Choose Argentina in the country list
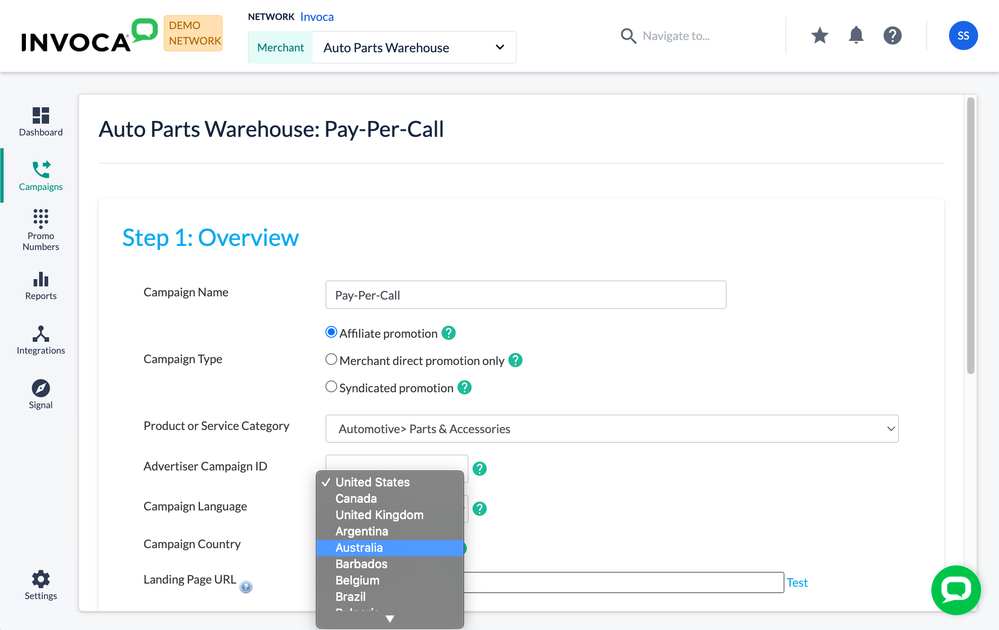This screenshot has height=630, width=999. click(390, 531)
